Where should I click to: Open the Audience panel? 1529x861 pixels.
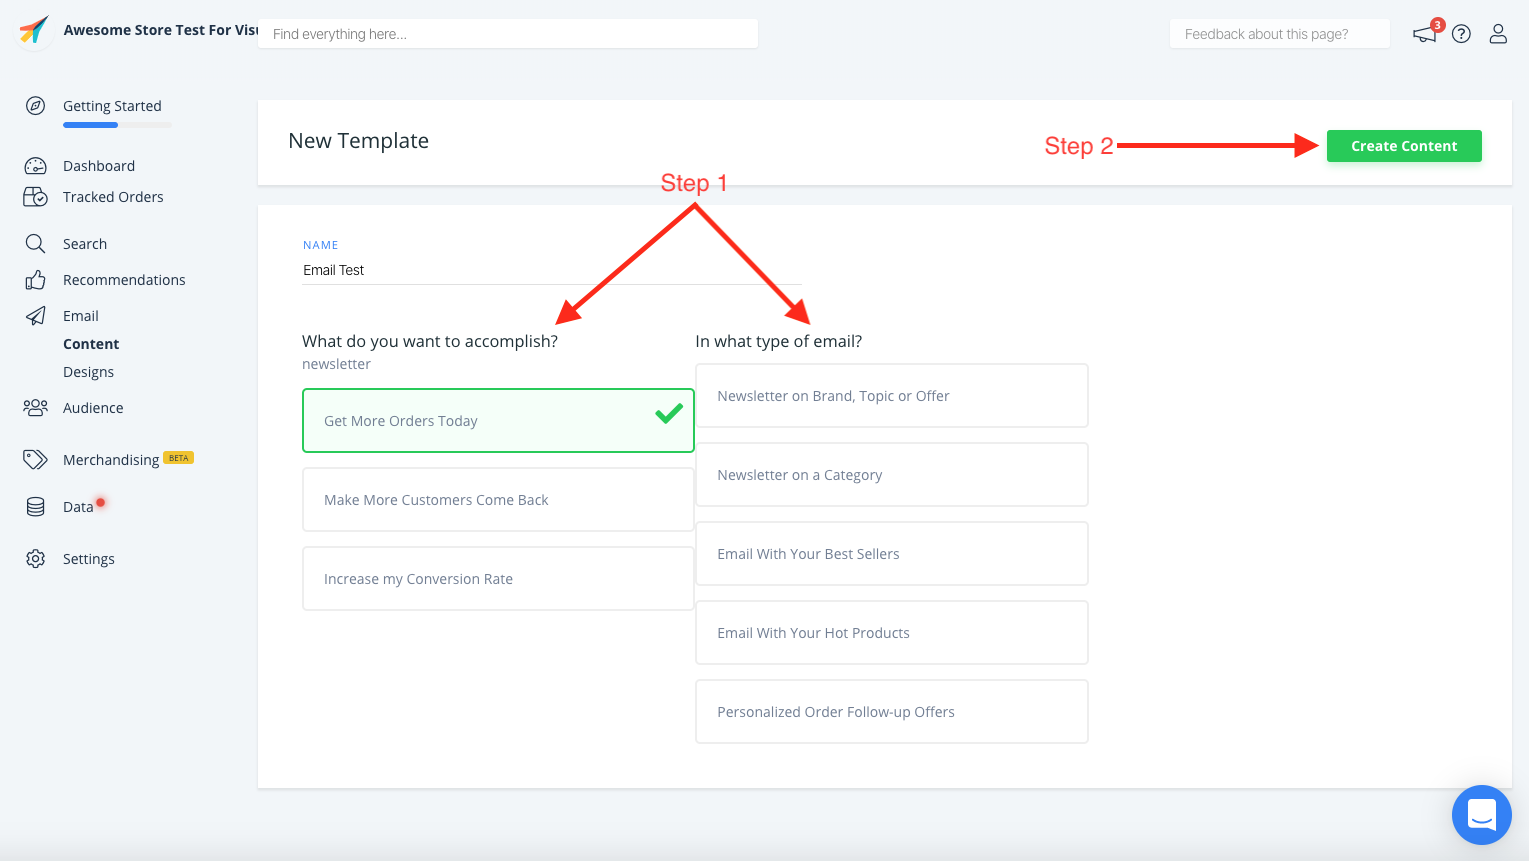pos(93,408)
